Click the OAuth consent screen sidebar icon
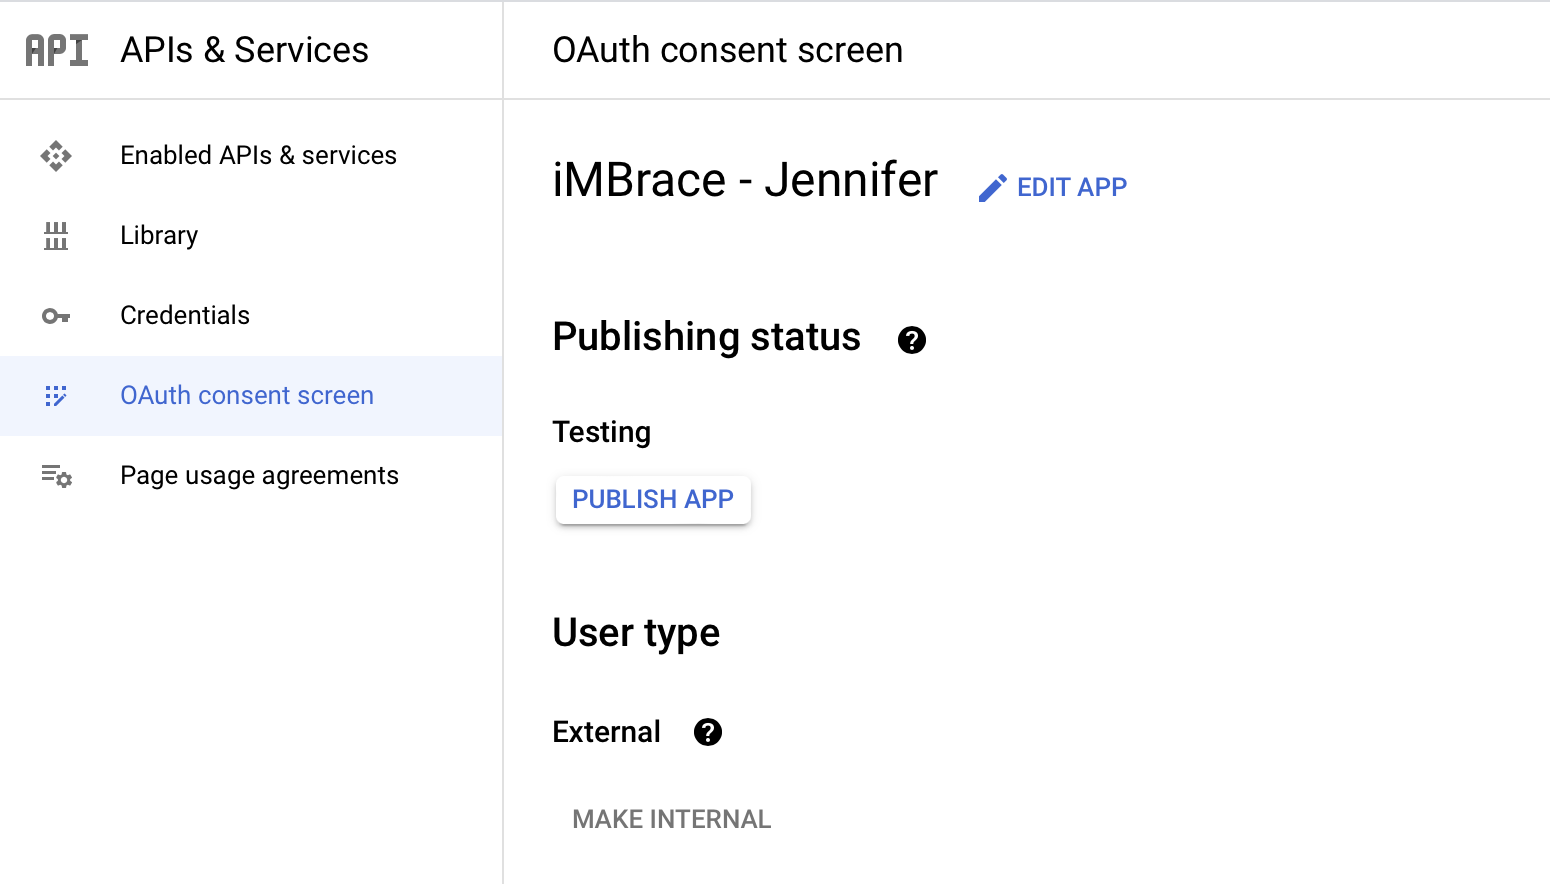Screen dimensions: 1550x884 [56, 396]
